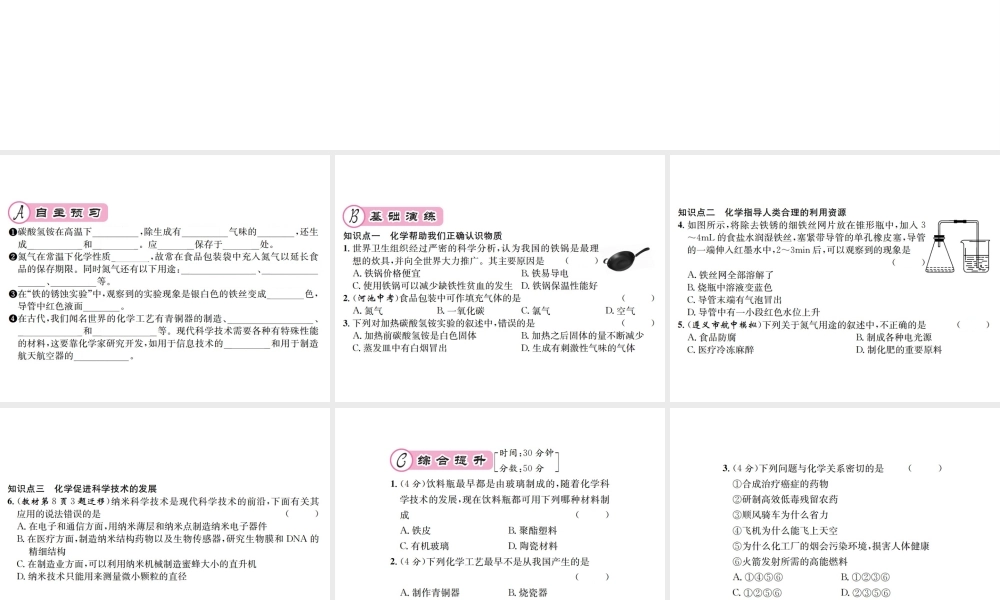Click item ②研制高效低毒残留农药
This screenshot has height=600, width=1000.
(x=784, y=499)
